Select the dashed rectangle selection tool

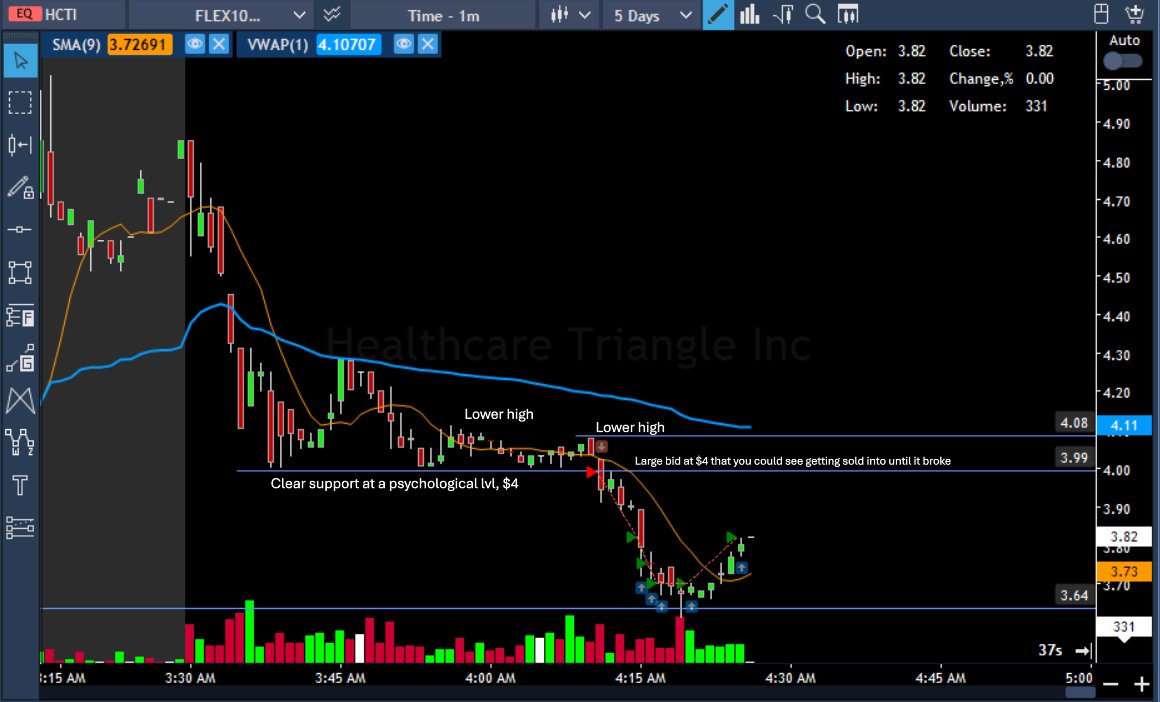(20, 102)
